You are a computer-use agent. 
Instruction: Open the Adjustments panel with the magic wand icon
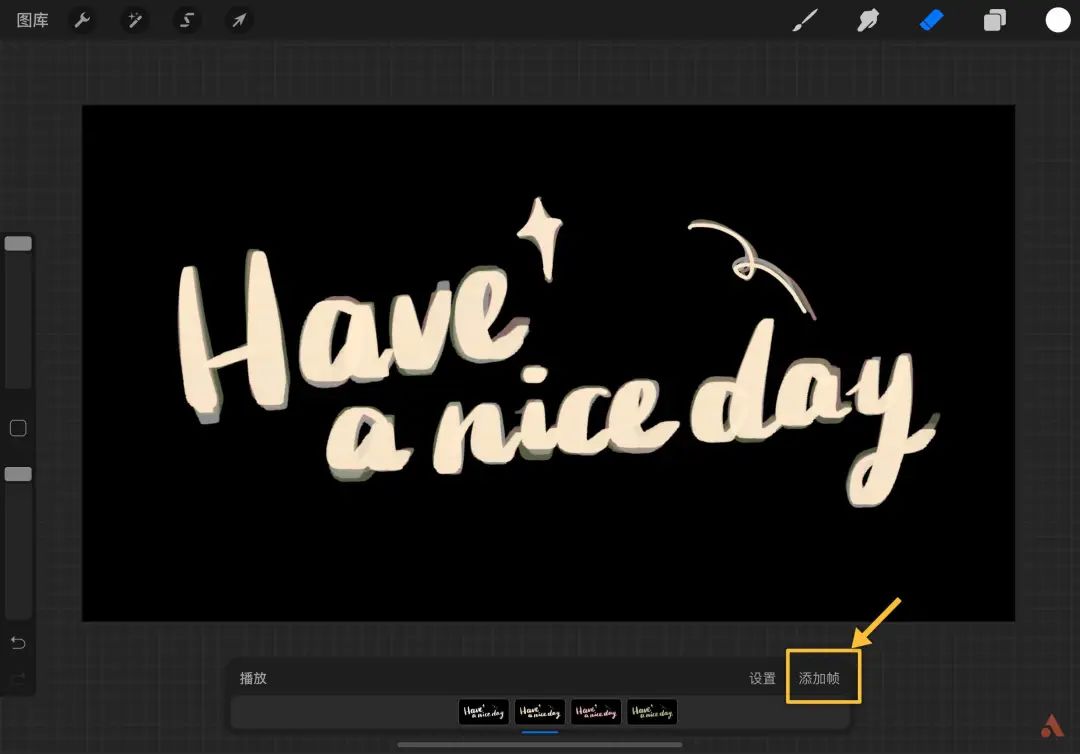pyautogui.click(x=134, y=19)
